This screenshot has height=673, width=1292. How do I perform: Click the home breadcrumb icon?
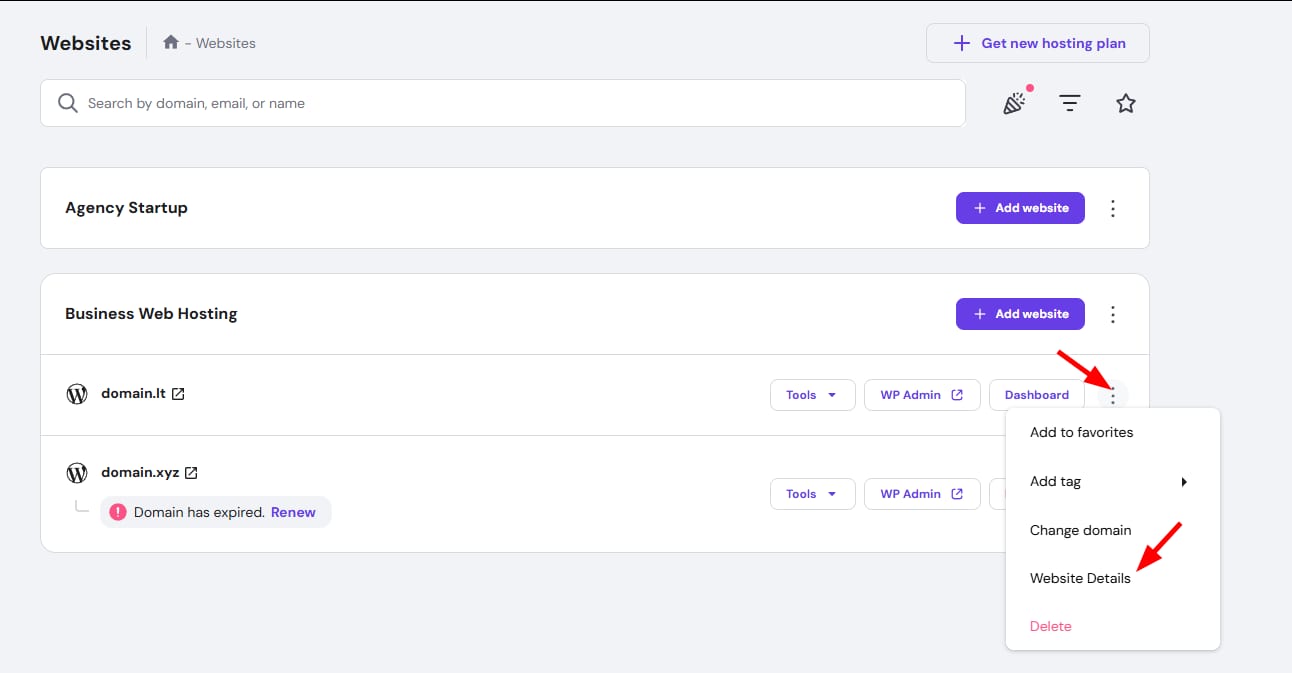[x=171, y=43]
